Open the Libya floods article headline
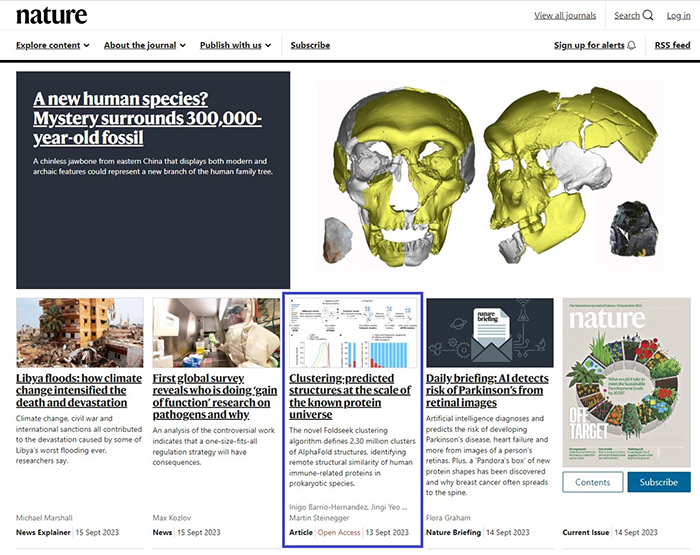Screen dimensions: 700x555 coord(79,390)
